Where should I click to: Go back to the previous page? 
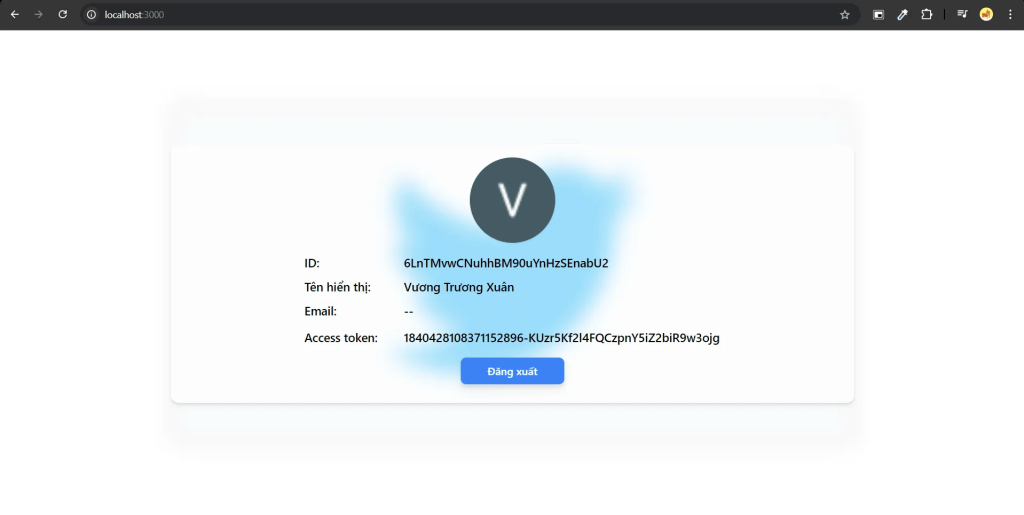tap(14, 14)
